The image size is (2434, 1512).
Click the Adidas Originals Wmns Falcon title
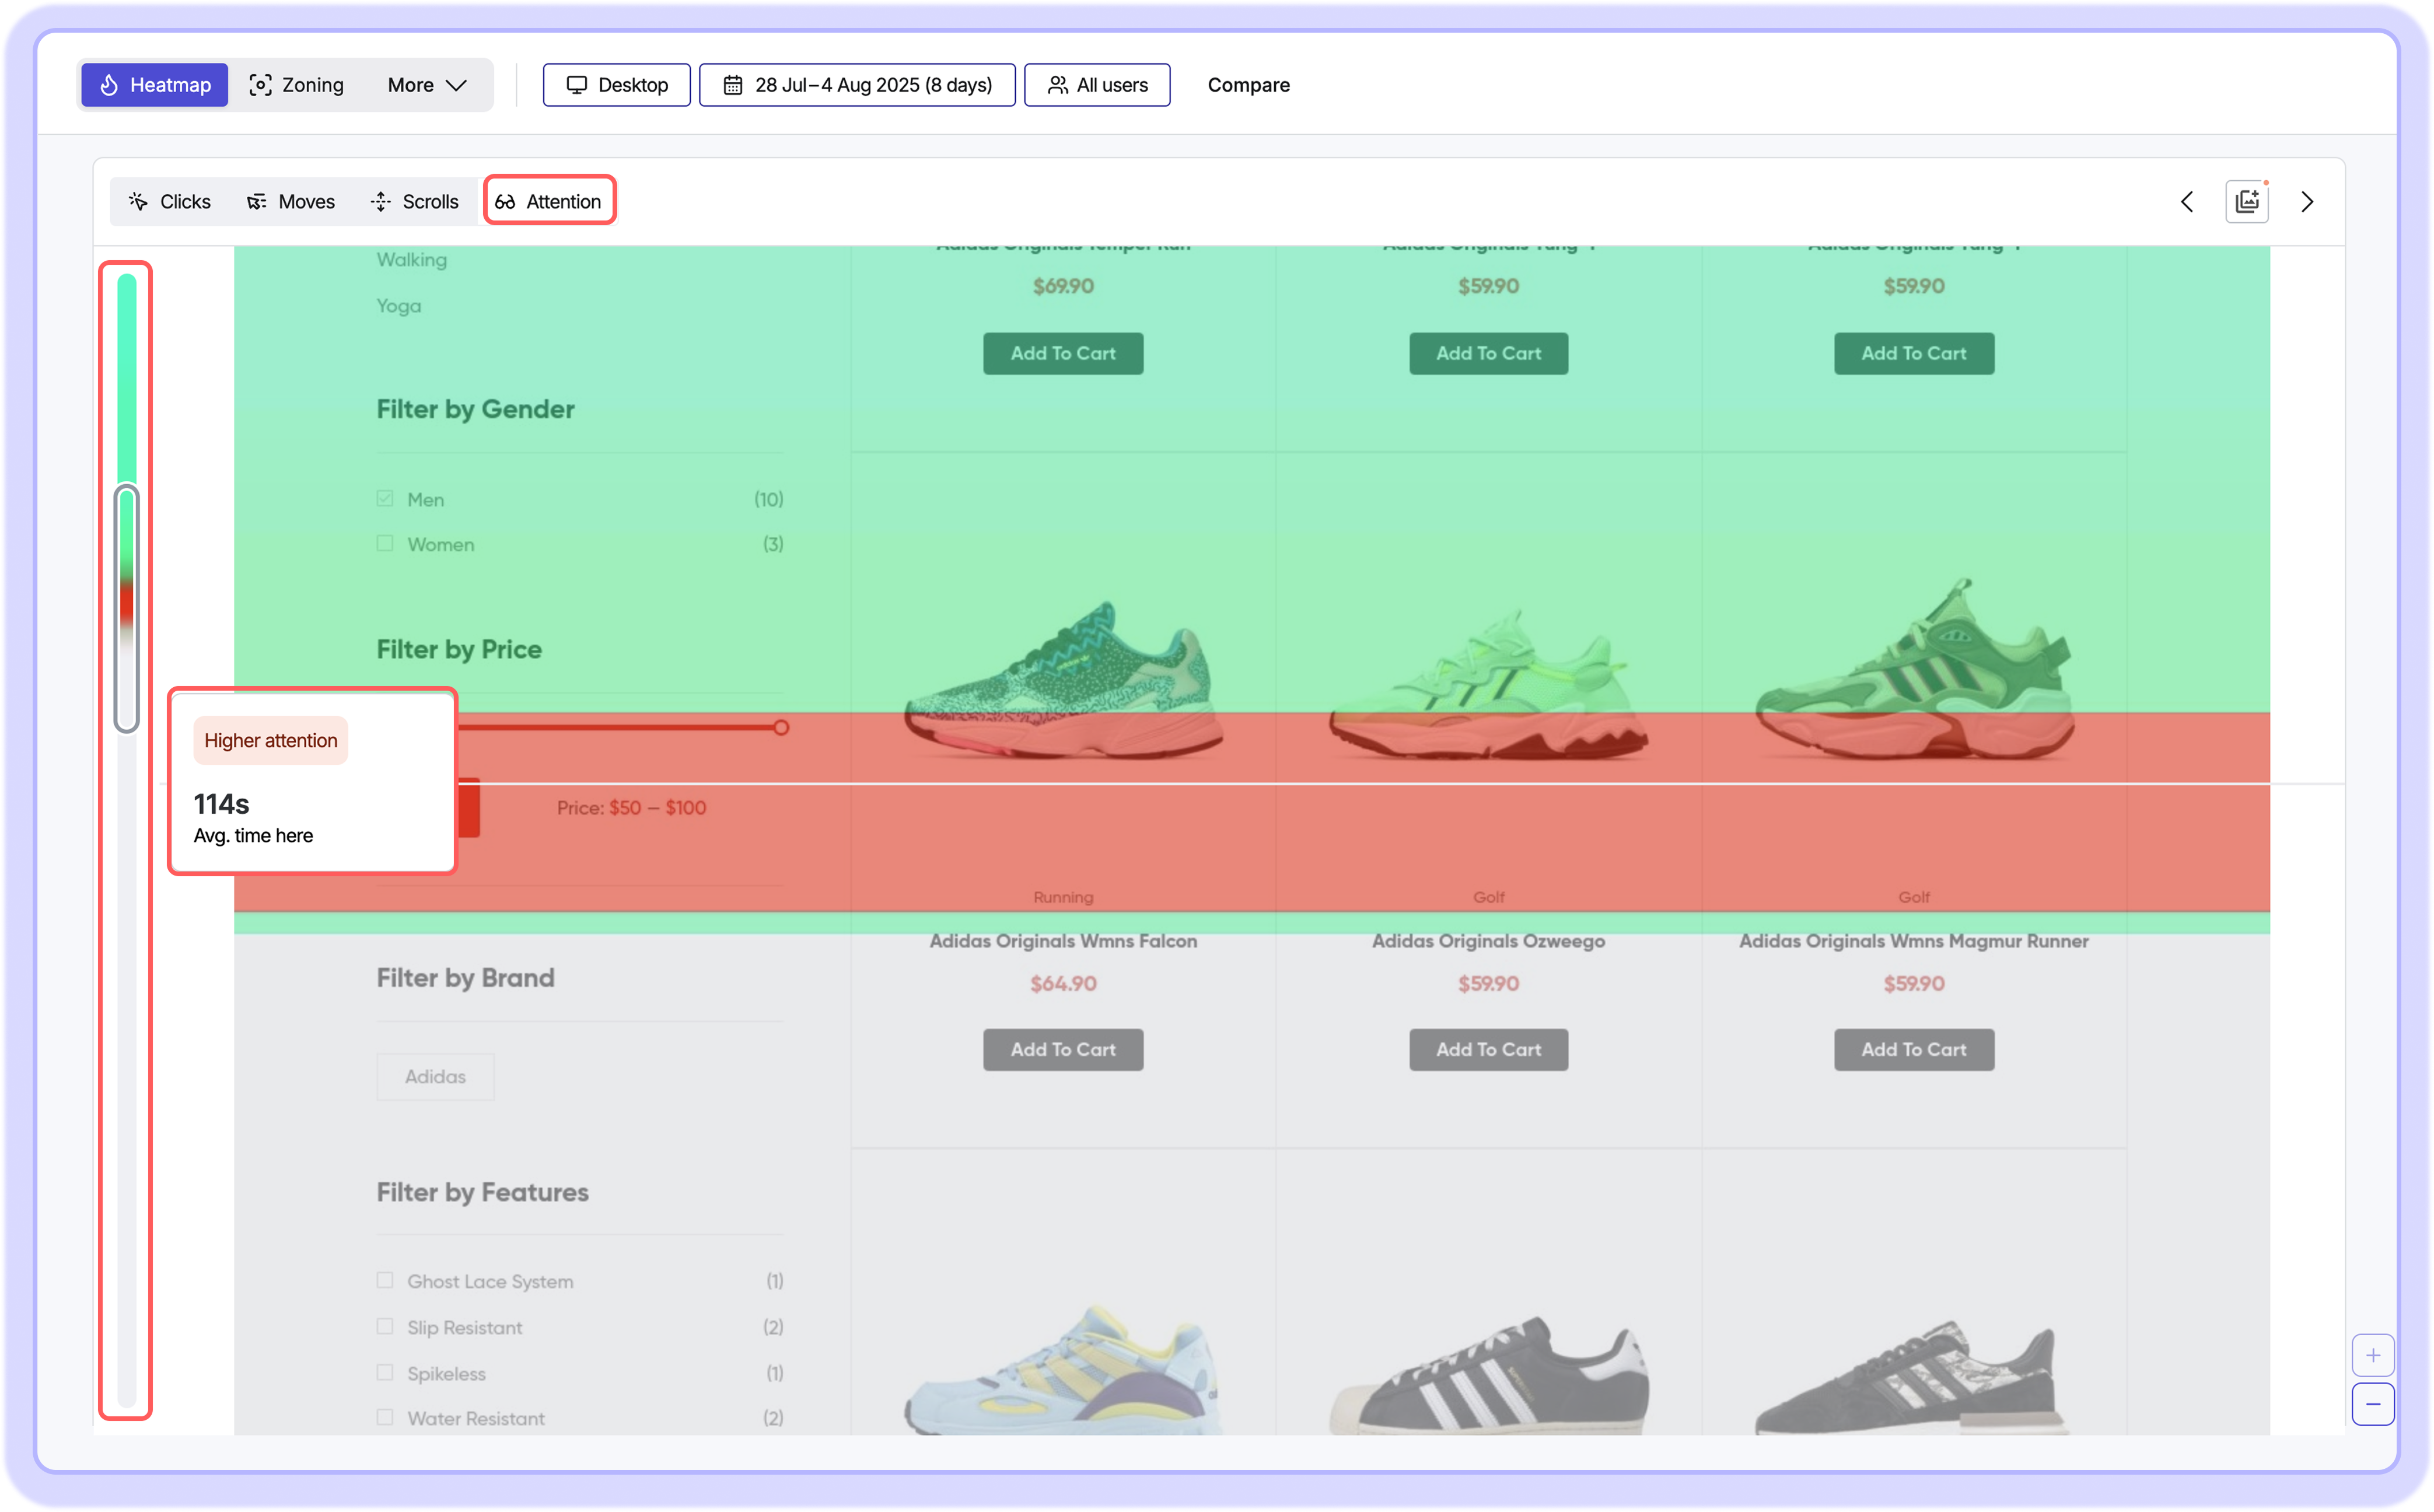[1063, 941]
